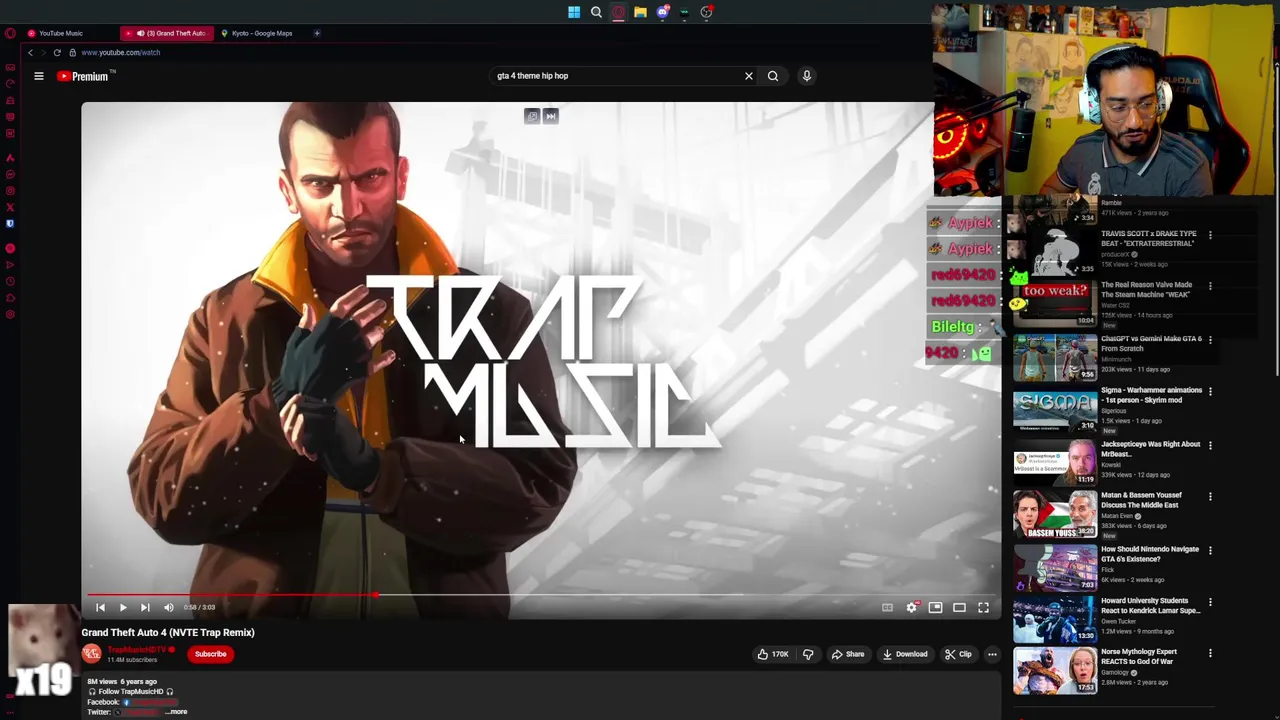Open options menu for Travis Scott video
1280x720 pixels.
tap(1210, 236)
